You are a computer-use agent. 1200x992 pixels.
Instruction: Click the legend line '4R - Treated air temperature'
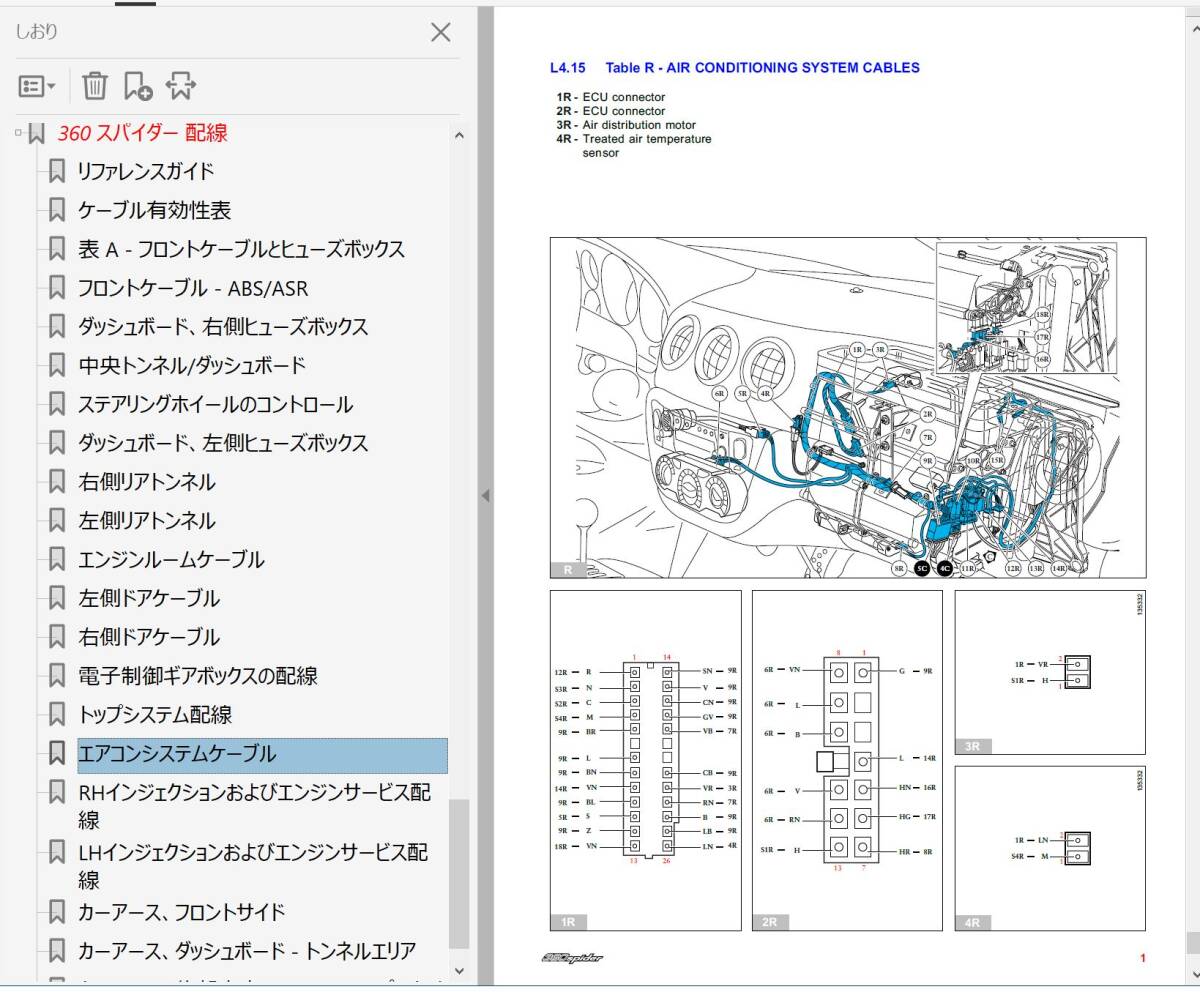634,139
